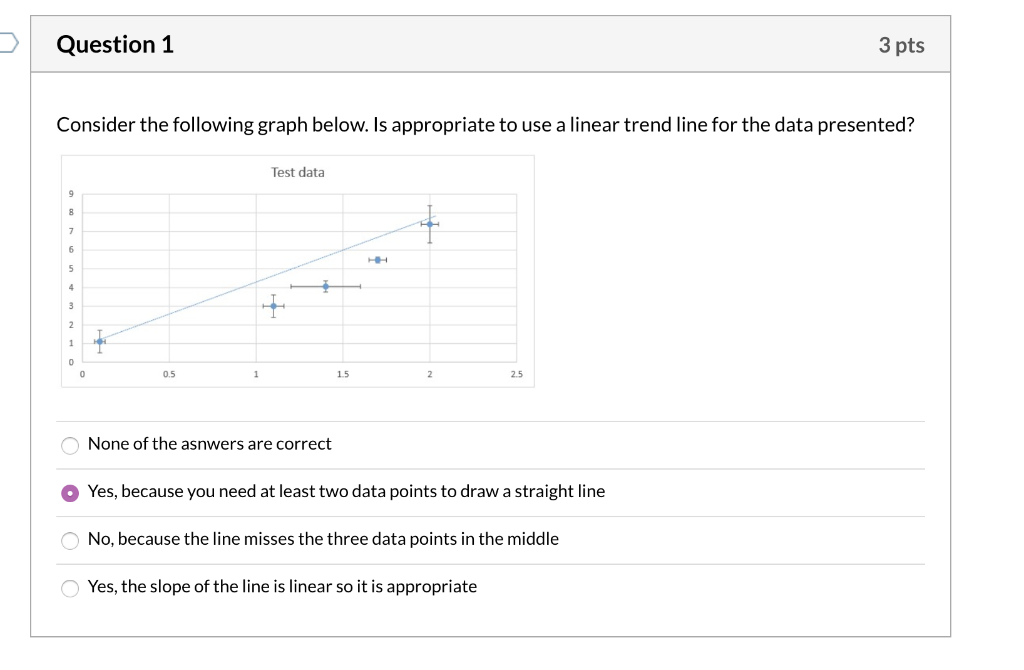This screenshot has height=670, width=1024.
Task: Click the "Test data" chart title
Action: pyautogui.click(x=298, y=172)
